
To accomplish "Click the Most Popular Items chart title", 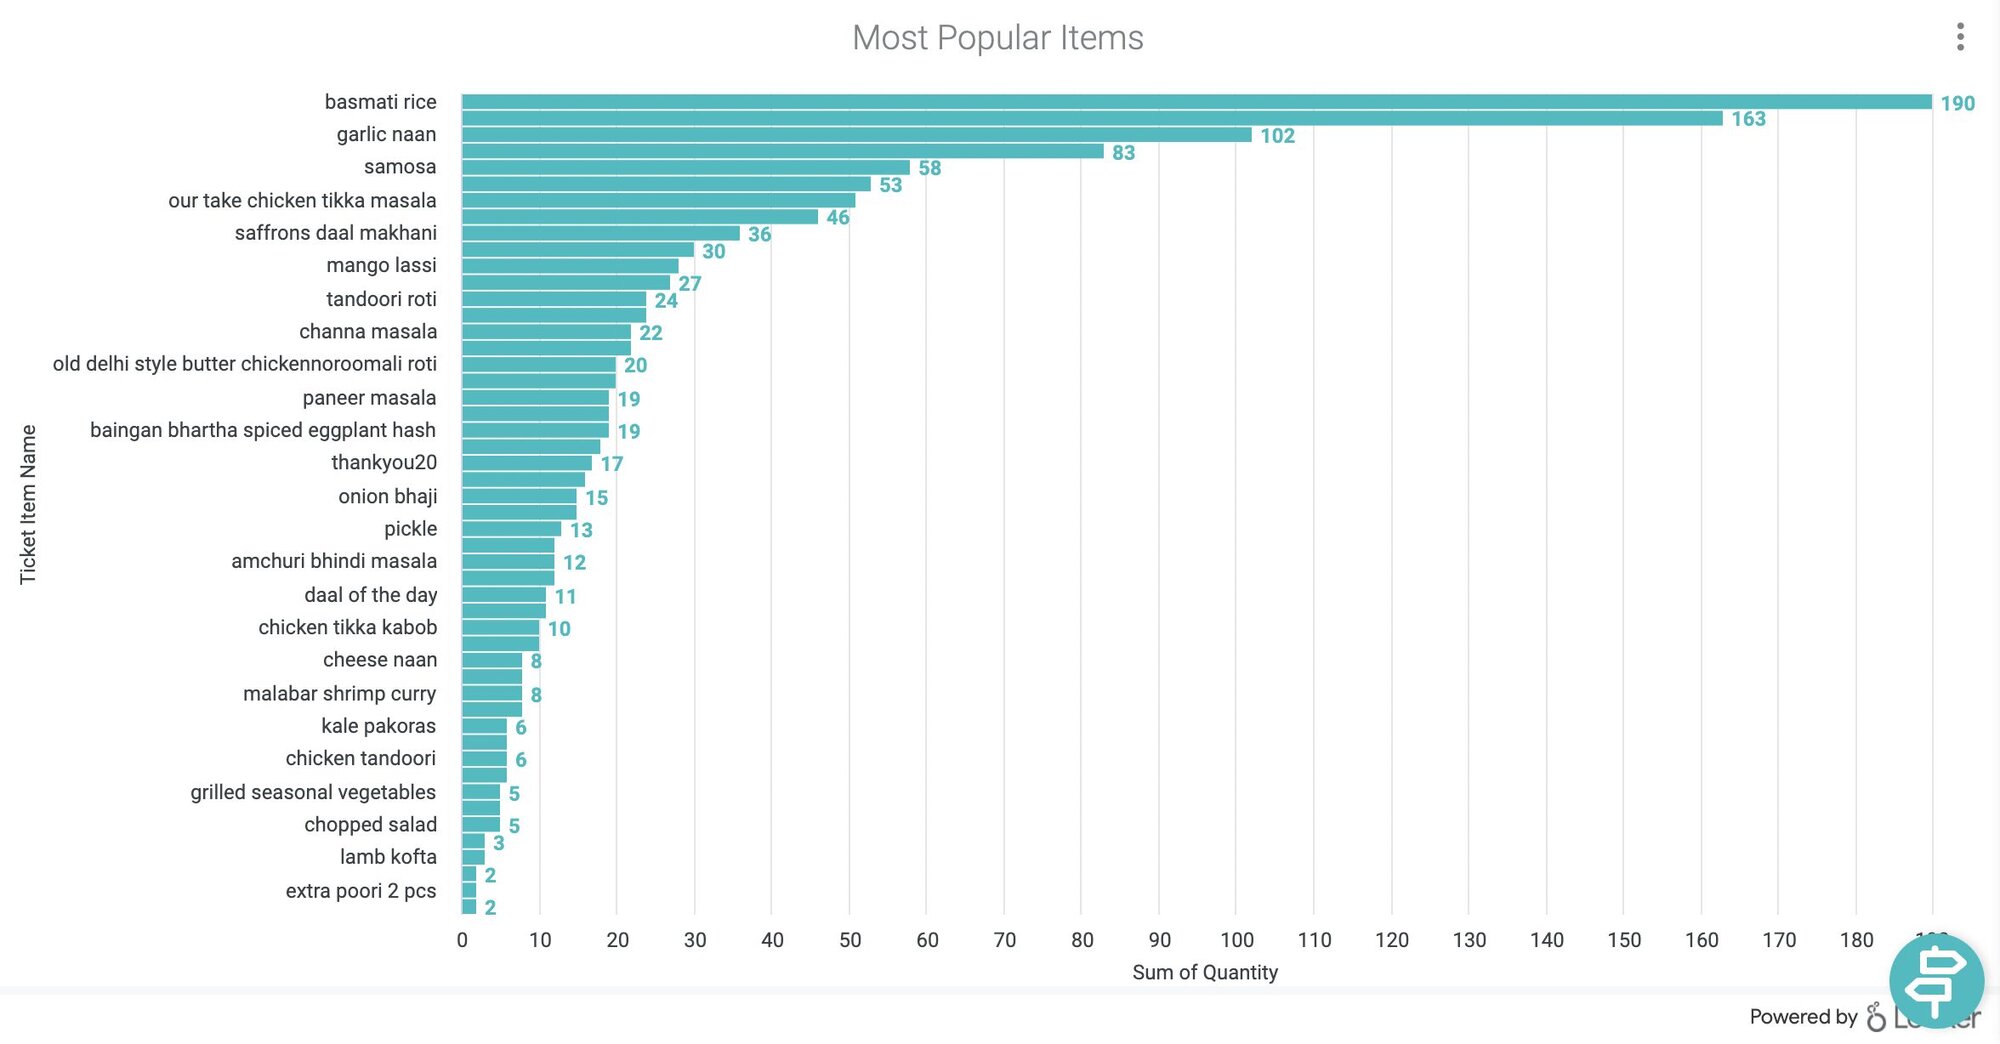I will [x=997, y=38].
